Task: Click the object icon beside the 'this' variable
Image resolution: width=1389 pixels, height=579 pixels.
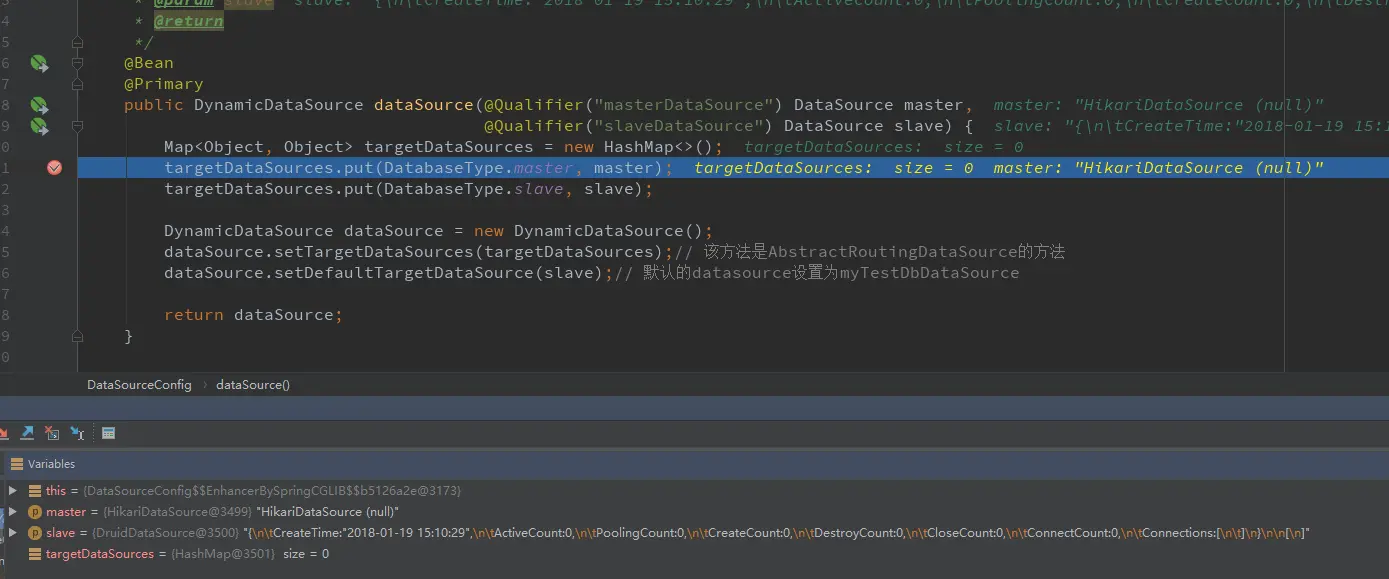Action: pyautogui.click(x=35, y=491)
